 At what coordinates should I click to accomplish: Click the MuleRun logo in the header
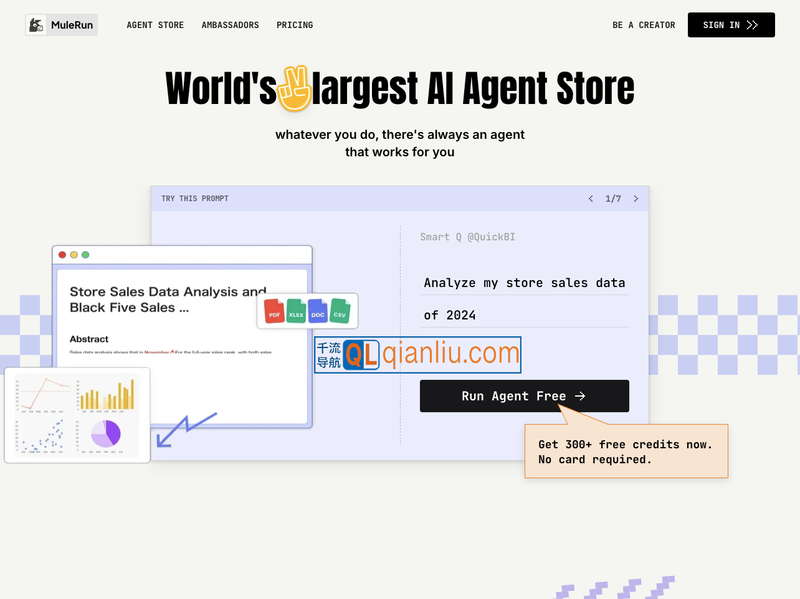tap(62, 25)
